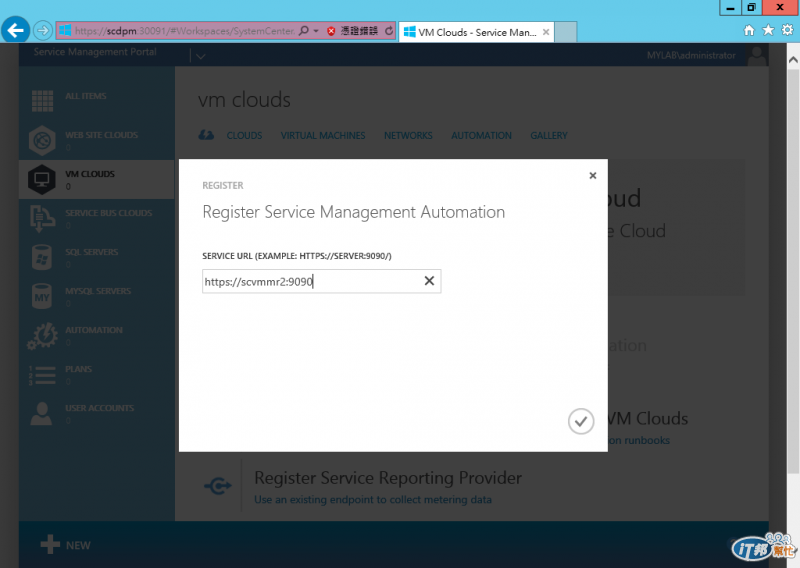Click the Service Reporting Provider plug icon

(218, 486)
